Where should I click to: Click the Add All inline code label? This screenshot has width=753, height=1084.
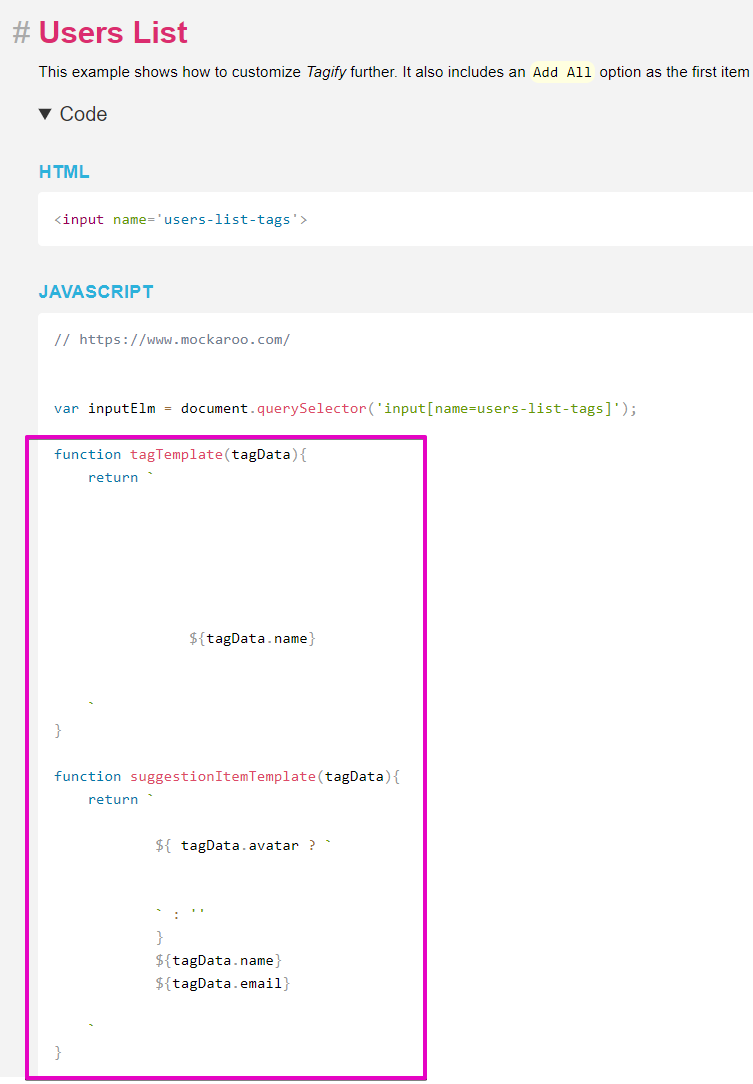pyautogui.click(x=562, y=73)
